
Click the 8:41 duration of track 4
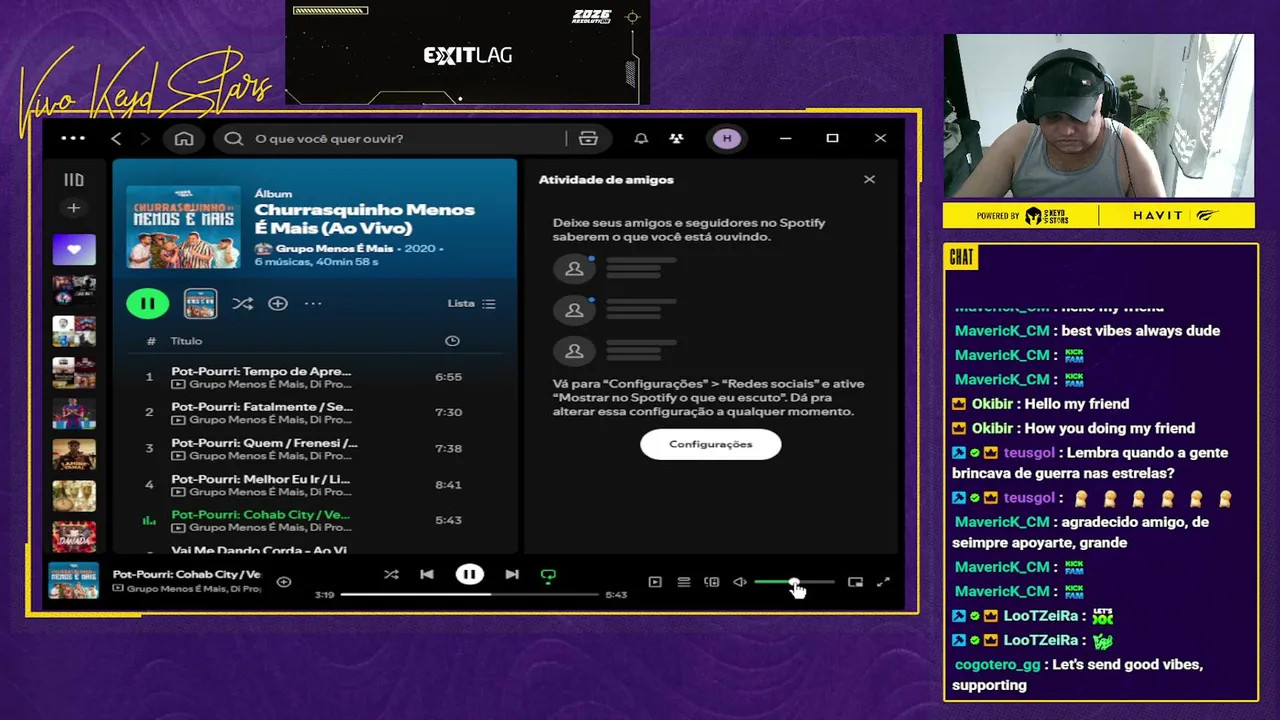pos(448,485)
